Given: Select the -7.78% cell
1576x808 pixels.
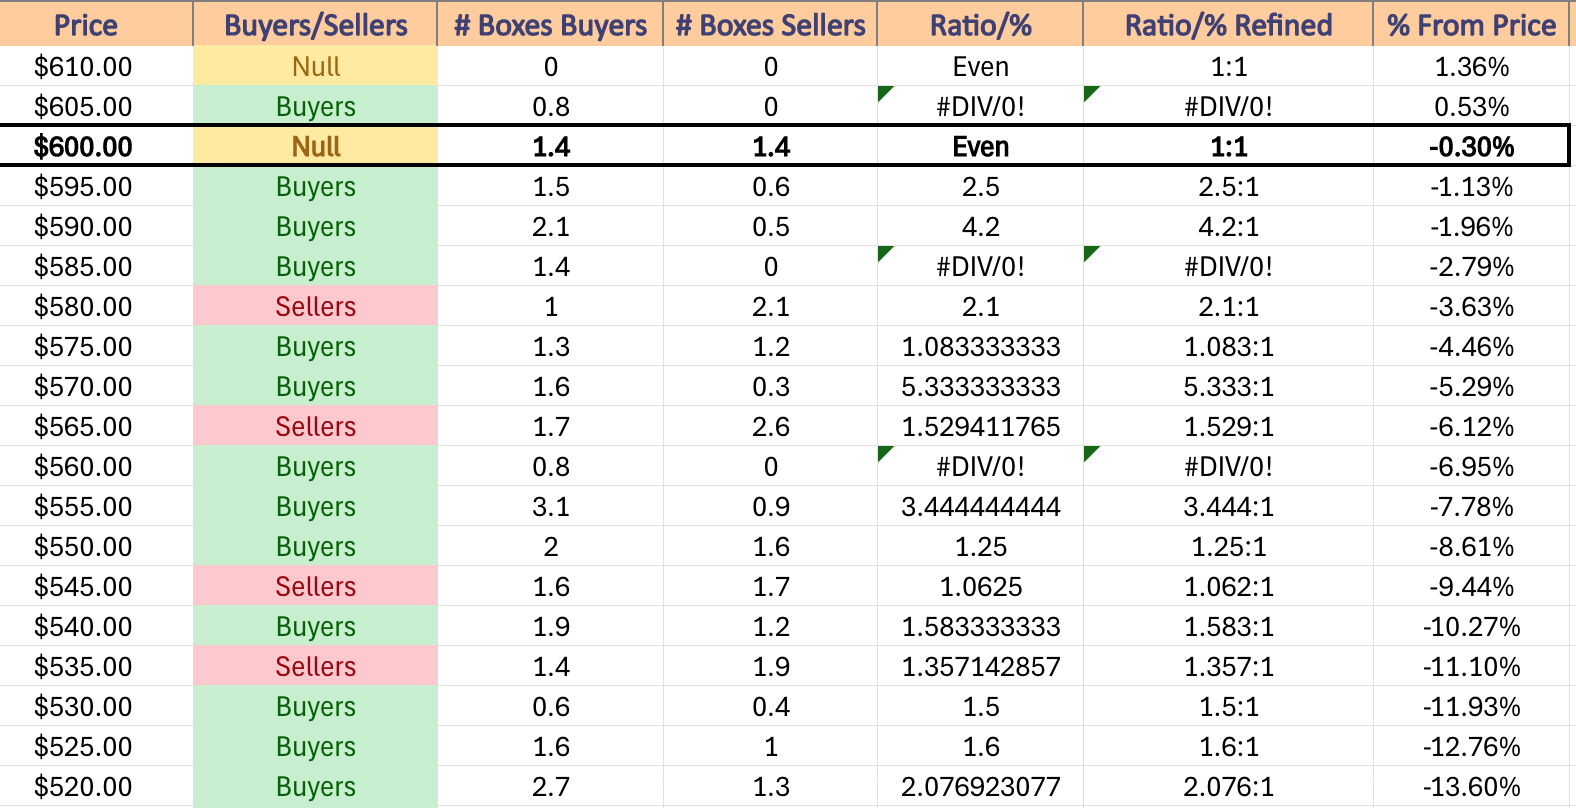Looking at the screenshot, I should (1471, 506).
